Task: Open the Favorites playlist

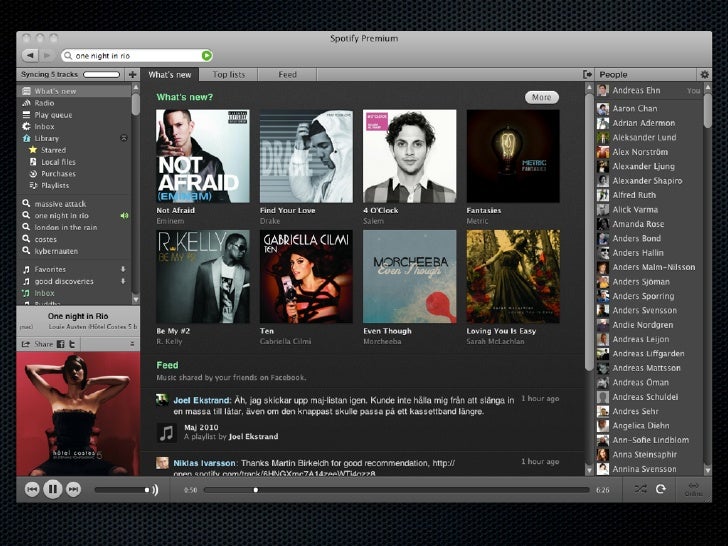Action: coord(50,269)
